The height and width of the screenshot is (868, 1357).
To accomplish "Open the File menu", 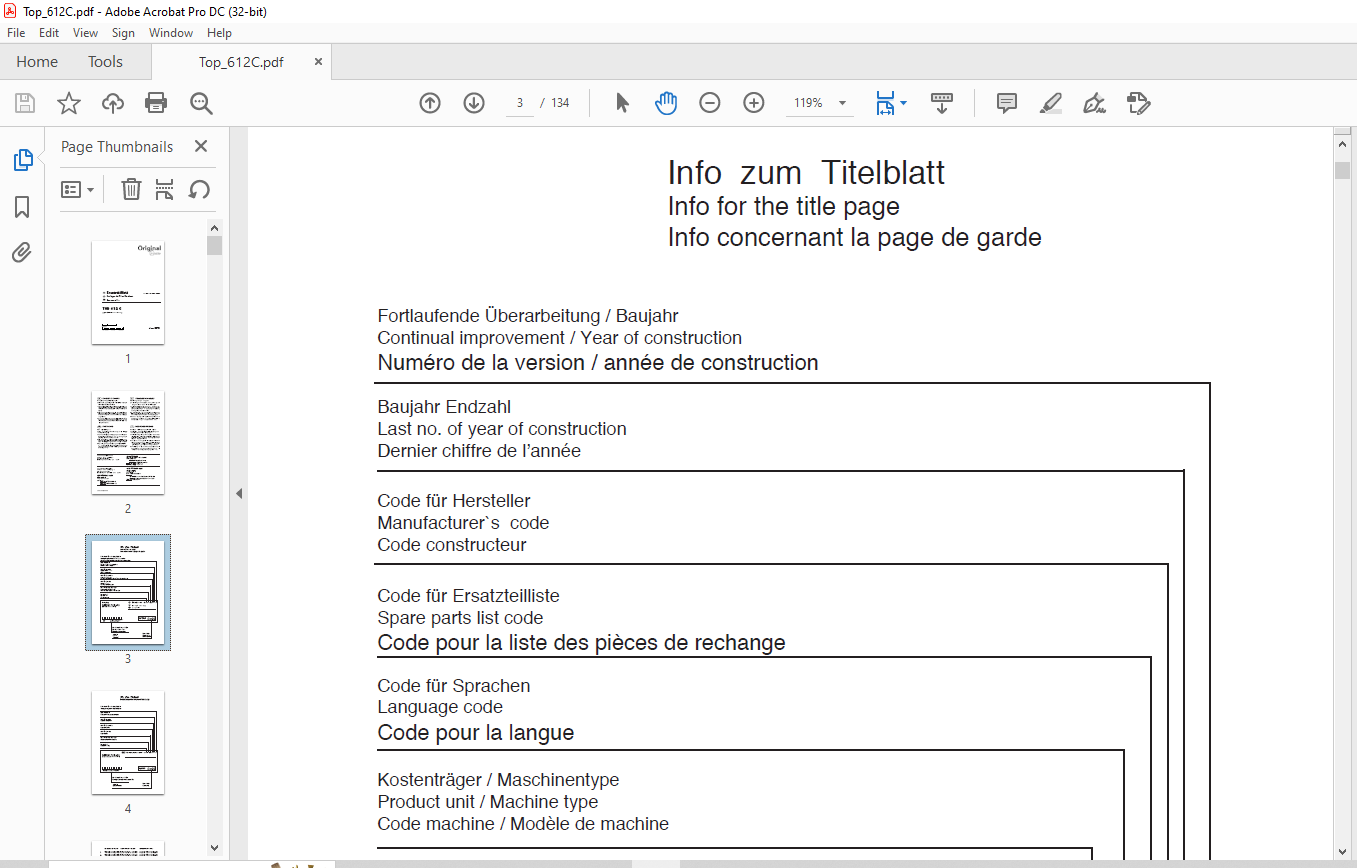I will (16, 33).
